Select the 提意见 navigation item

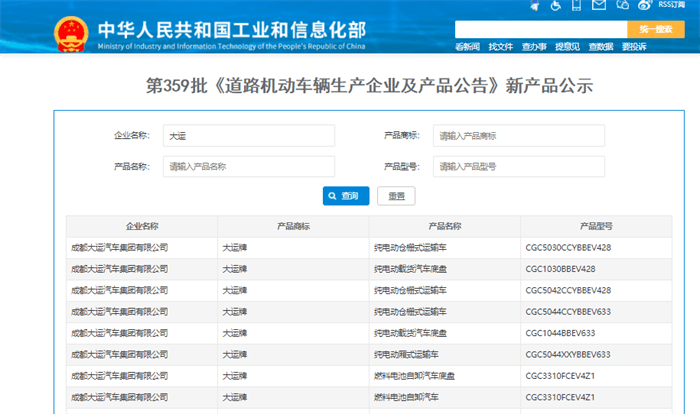pyautogui.click(x=567, y=47)
